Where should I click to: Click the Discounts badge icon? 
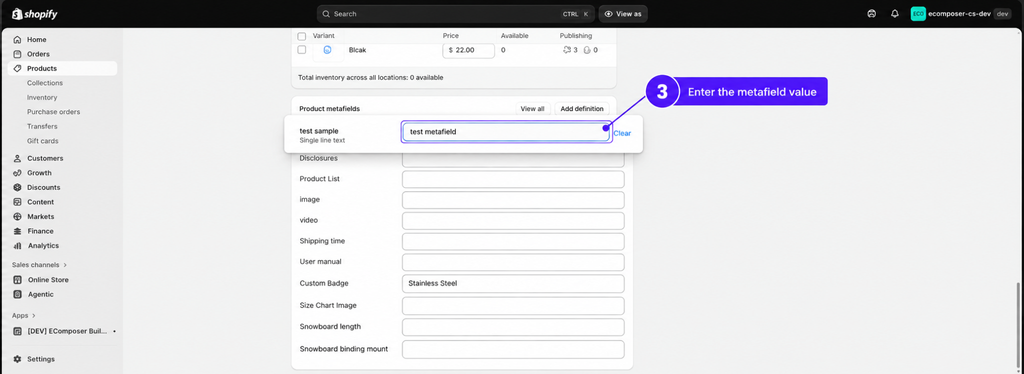[17, 187]
